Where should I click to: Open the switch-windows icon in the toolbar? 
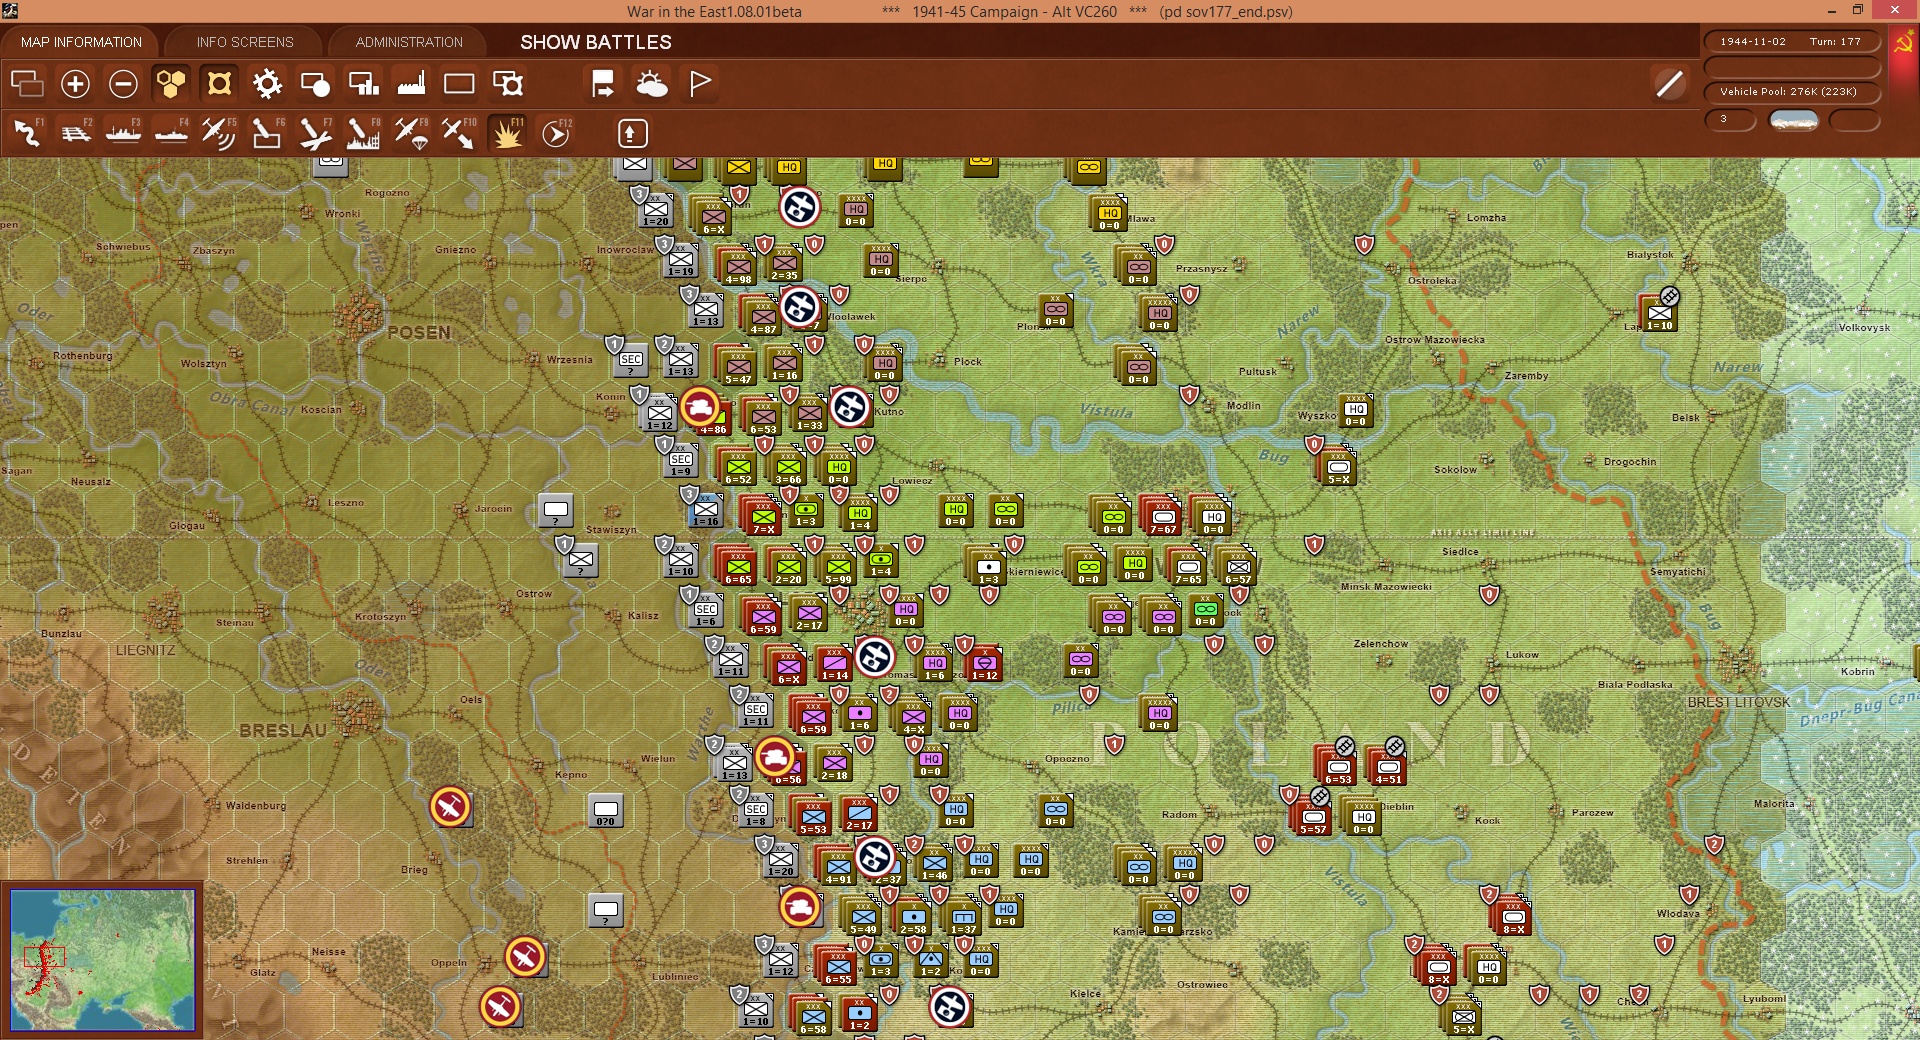(x=27, y=84)
